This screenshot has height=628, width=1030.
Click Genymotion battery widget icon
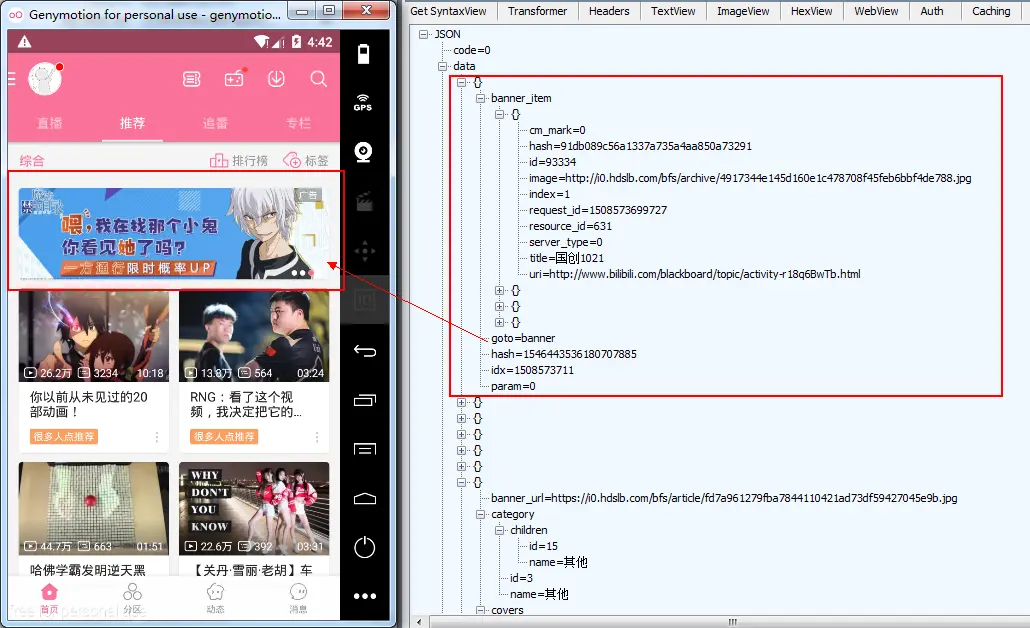pyautogui.click(x=363, y=54)
